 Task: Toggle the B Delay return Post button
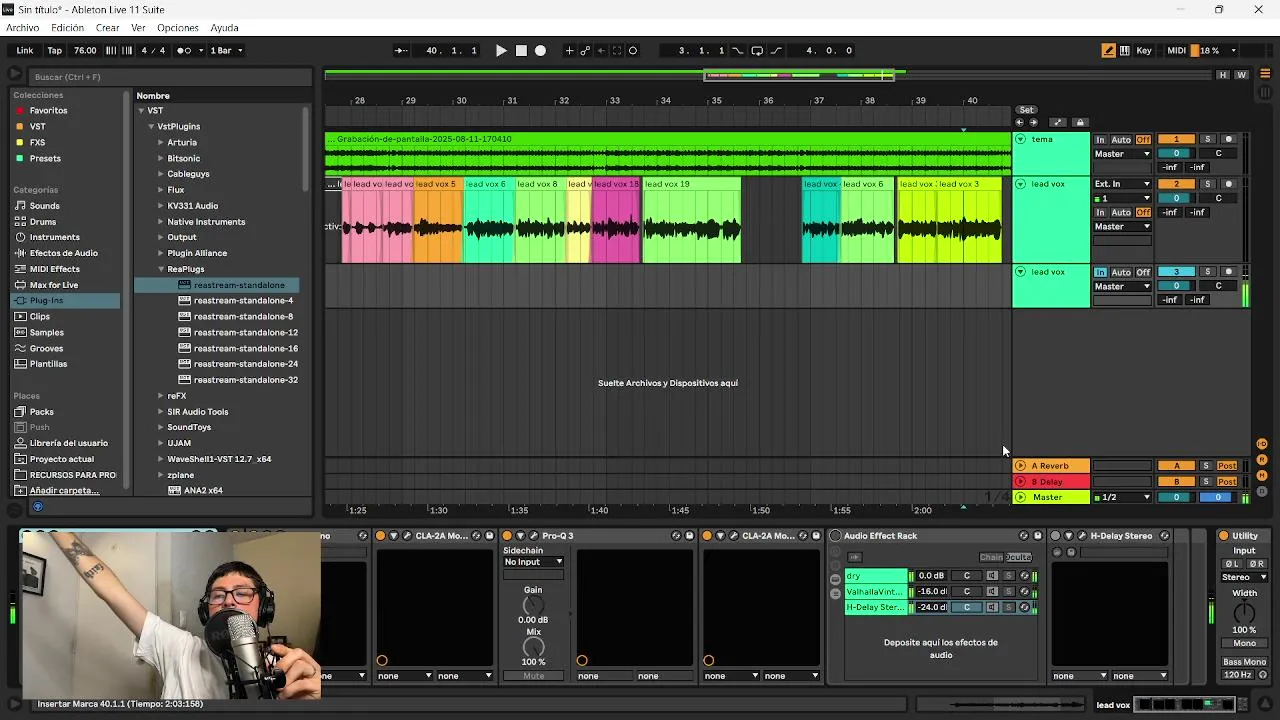pyautogui.click(x=1227, y=482)
